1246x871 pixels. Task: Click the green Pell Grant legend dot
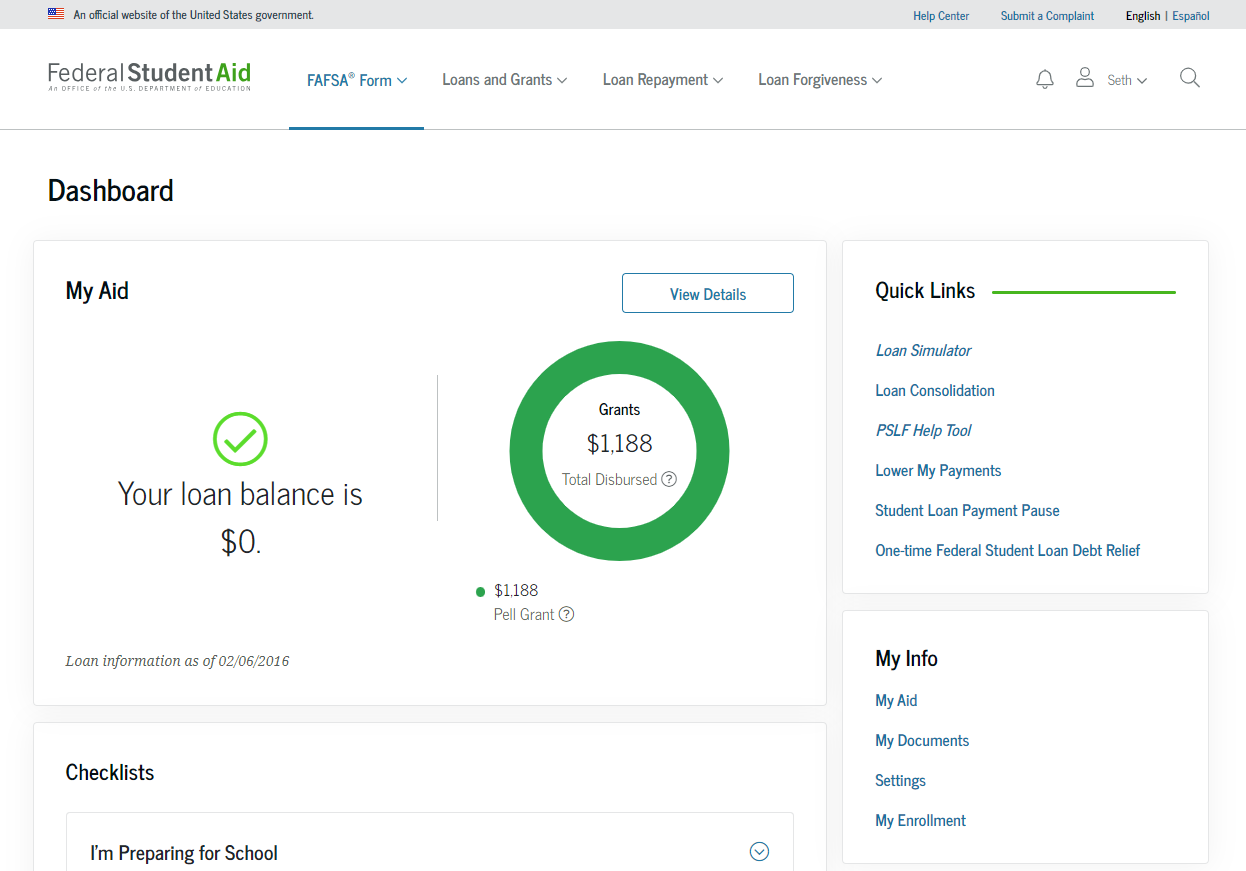[x=481, y=591]
